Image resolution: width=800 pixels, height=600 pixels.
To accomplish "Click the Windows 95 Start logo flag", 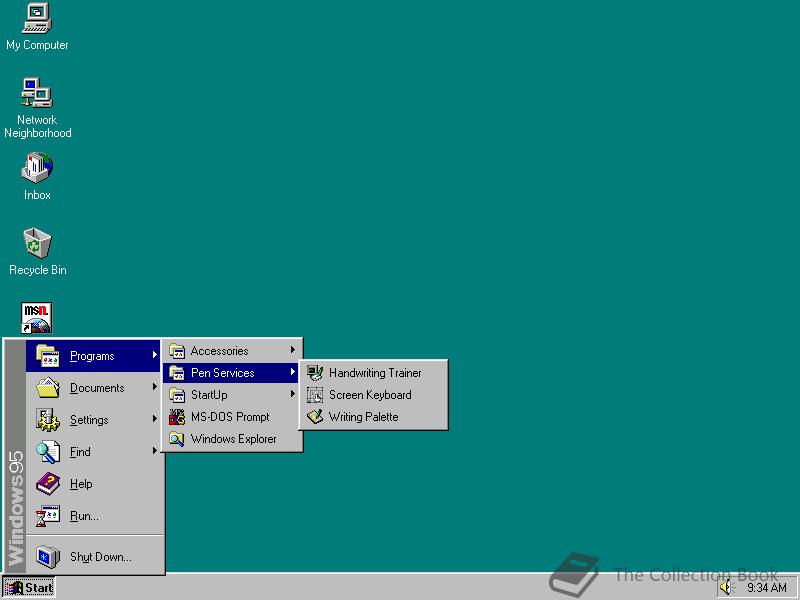I will click(x=14, y=588).
